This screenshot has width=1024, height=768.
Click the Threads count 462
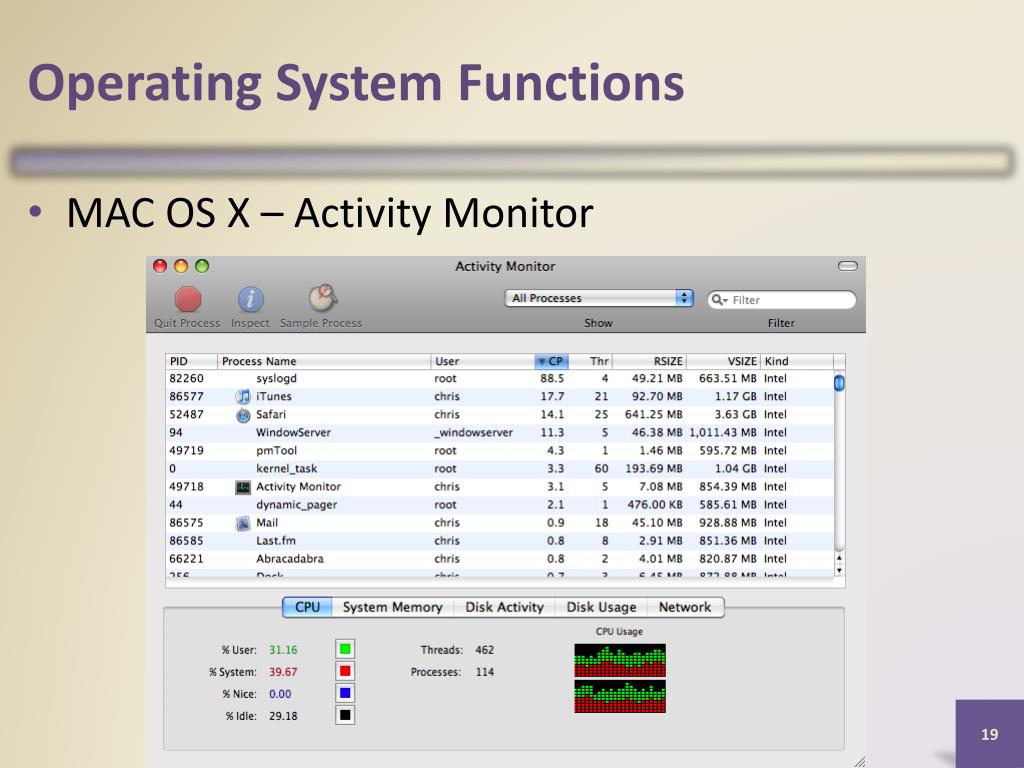click(485, 650)
